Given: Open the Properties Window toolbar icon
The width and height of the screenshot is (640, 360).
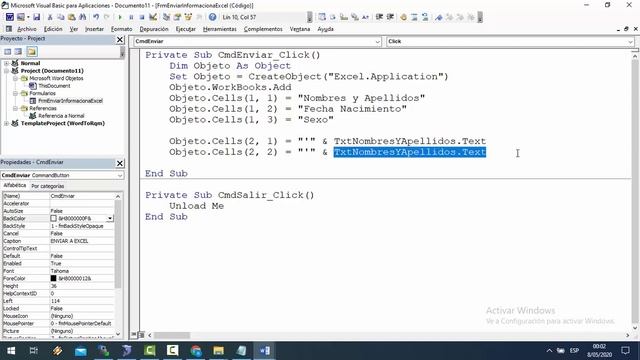Looking at the screenshot, I should tap(177, 17).
